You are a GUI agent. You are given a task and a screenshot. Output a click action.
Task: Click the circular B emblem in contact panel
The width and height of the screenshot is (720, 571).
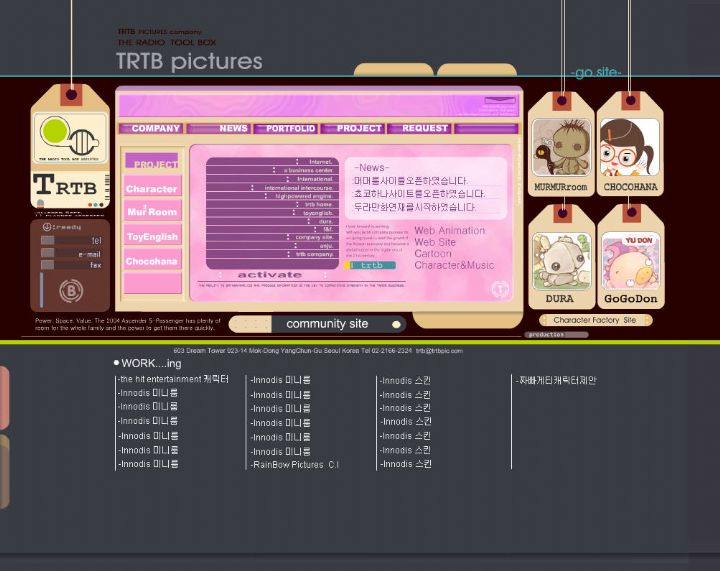point(70,291)
